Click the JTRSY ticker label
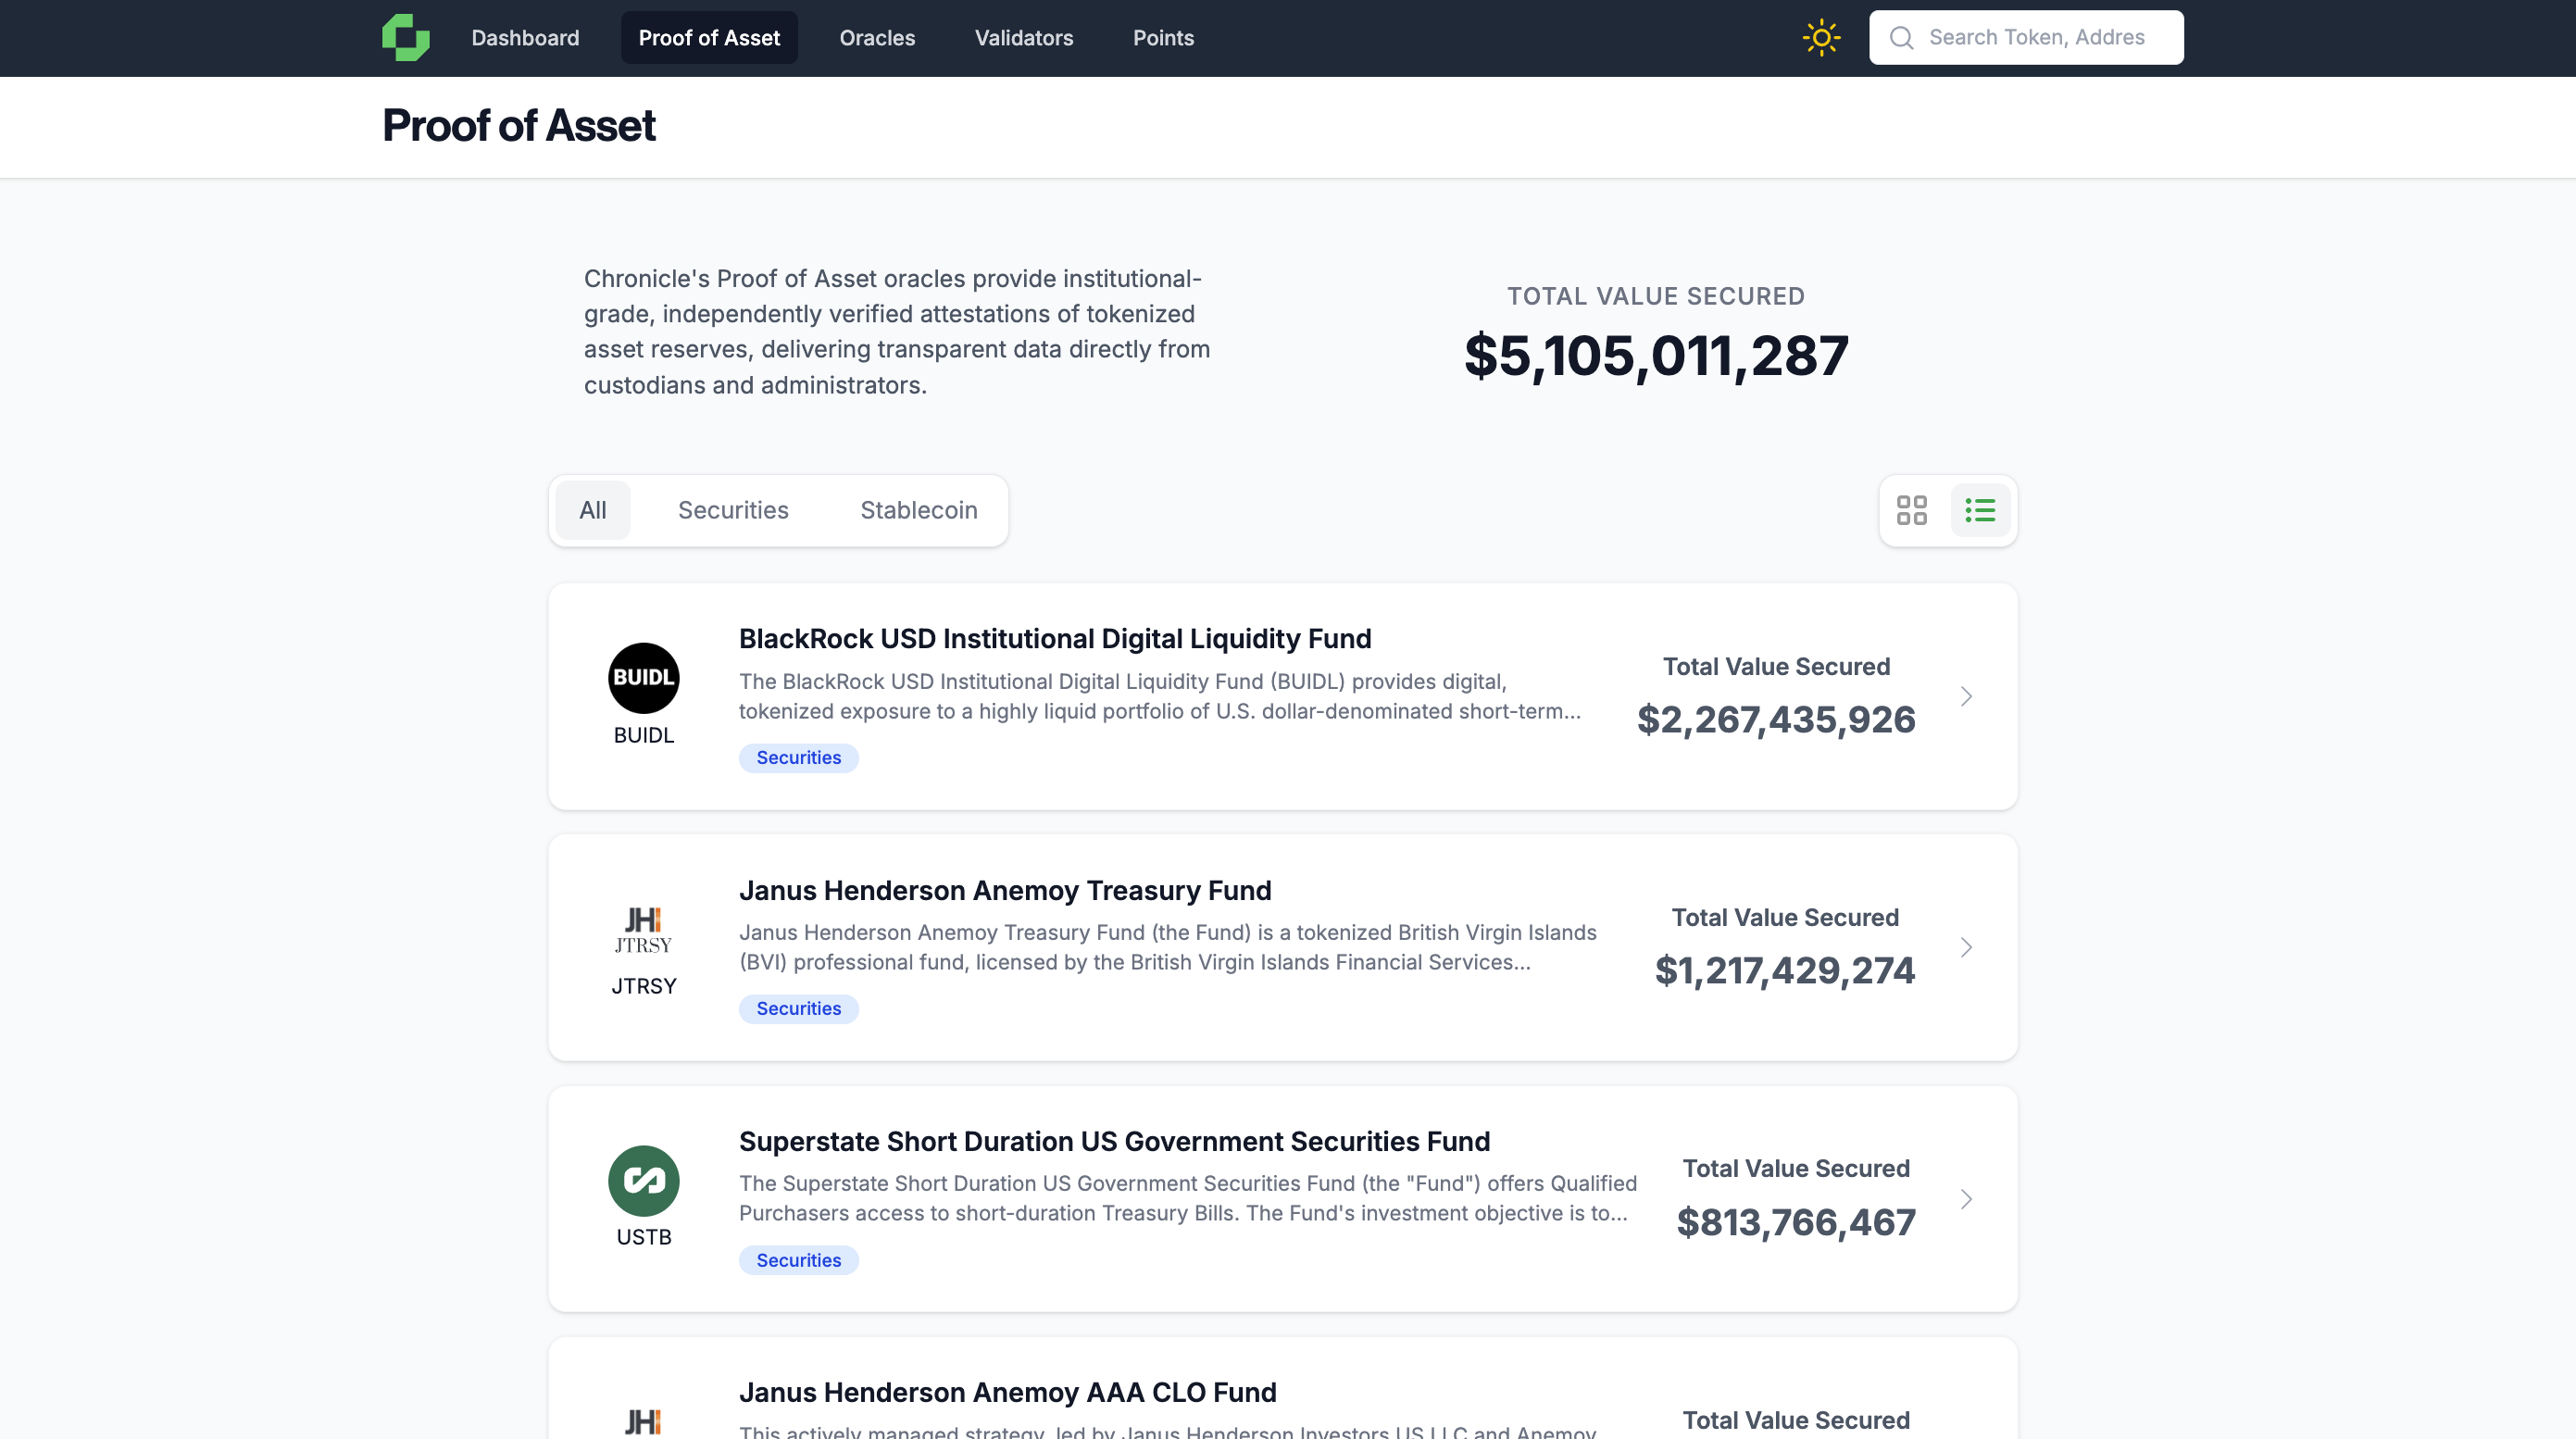 click(643, 986)
